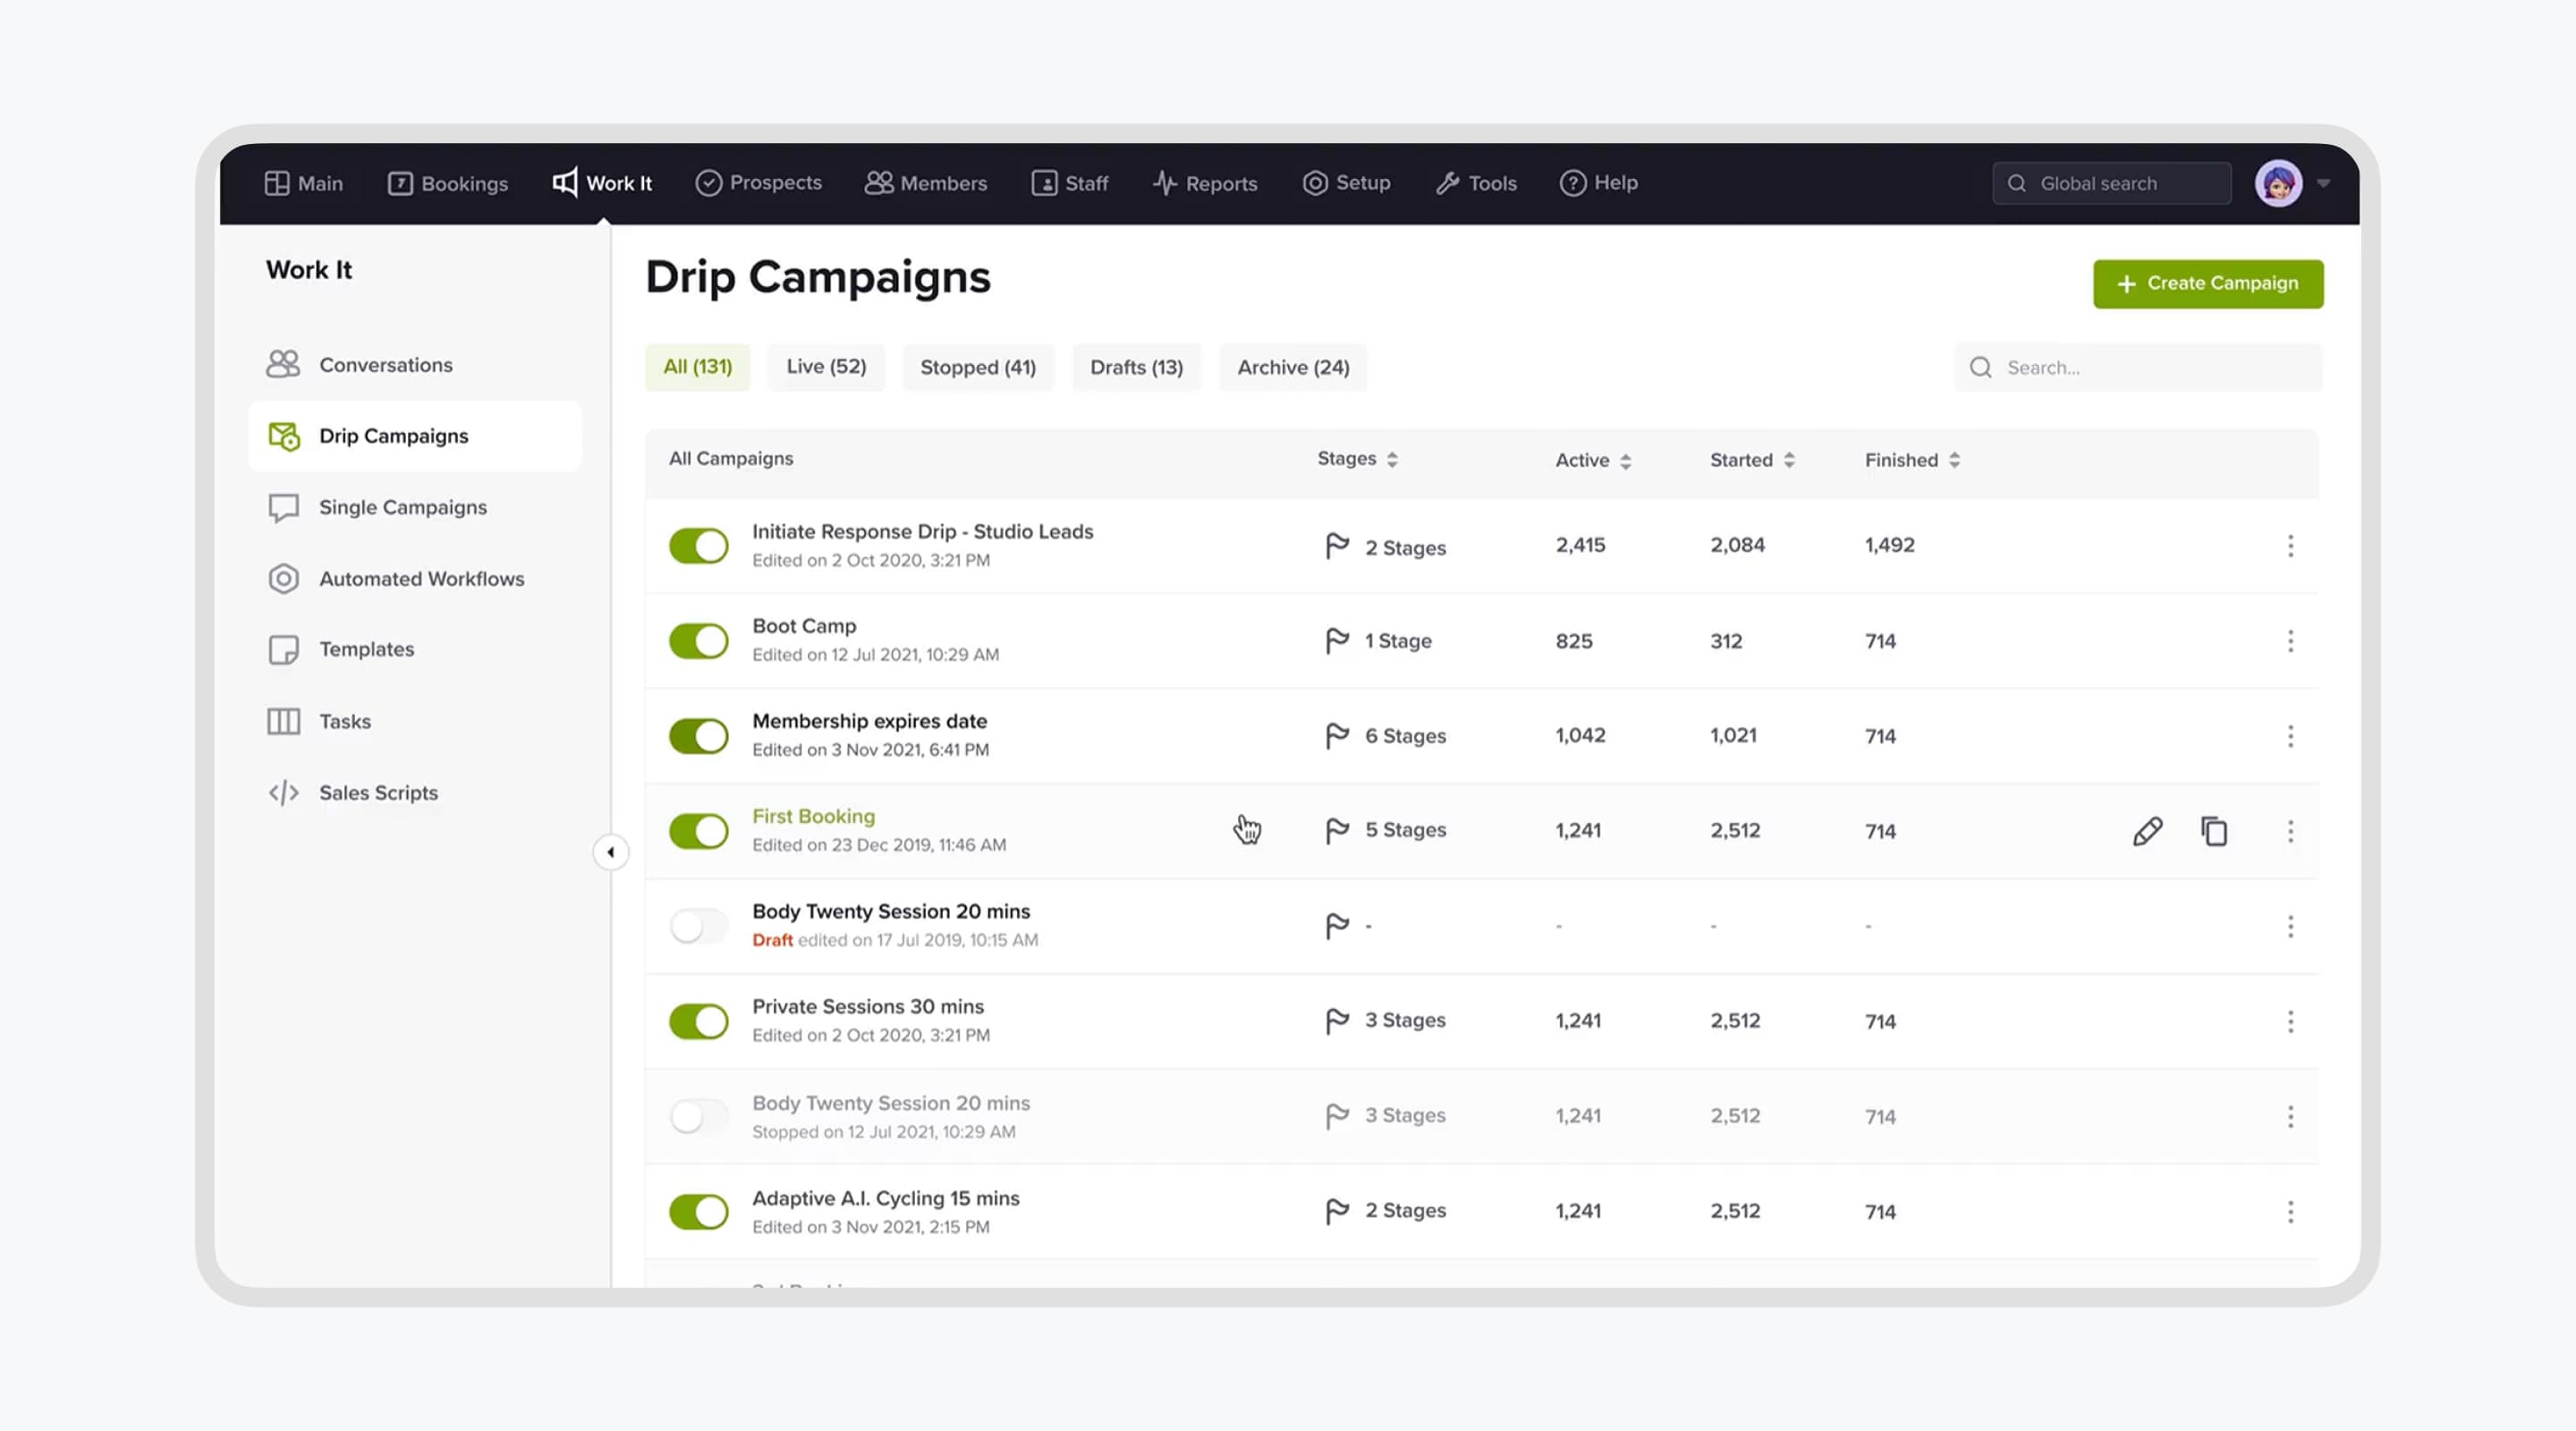
Task: Toggle First Booking campaign switch
Action: pos(699,831)
